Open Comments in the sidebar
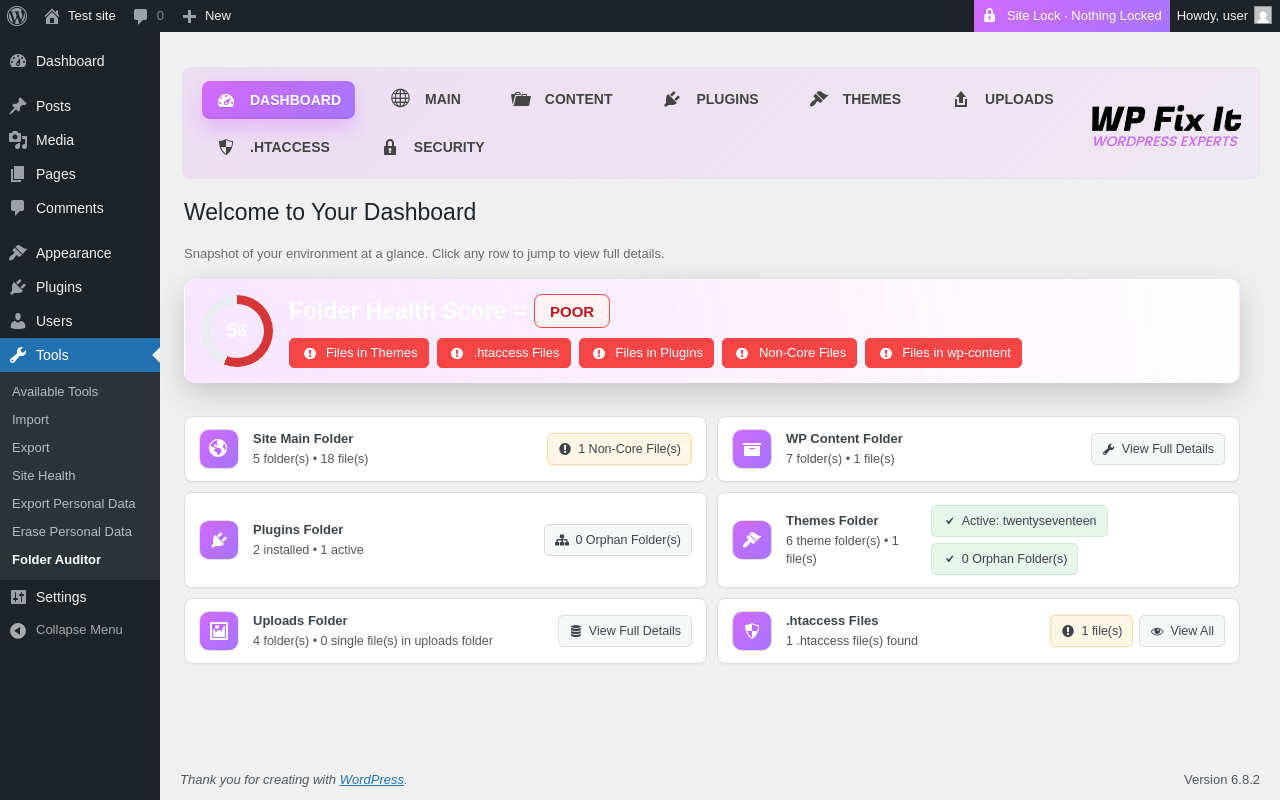This screenshot has width=1280, height=800. click(x=80, y=208)
